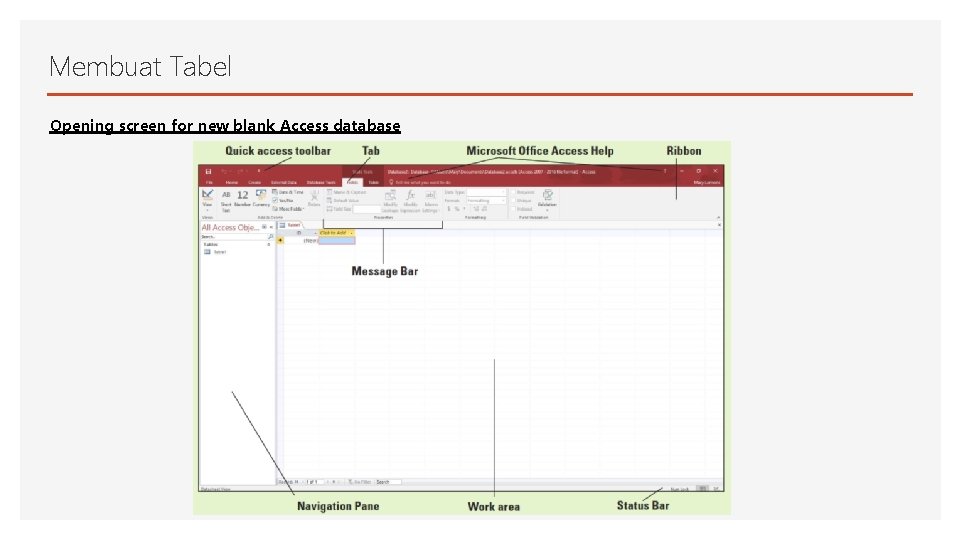The width and height of the screenshot is (960, 540).
Task: Add a Currency field
Action: [261, 198]
